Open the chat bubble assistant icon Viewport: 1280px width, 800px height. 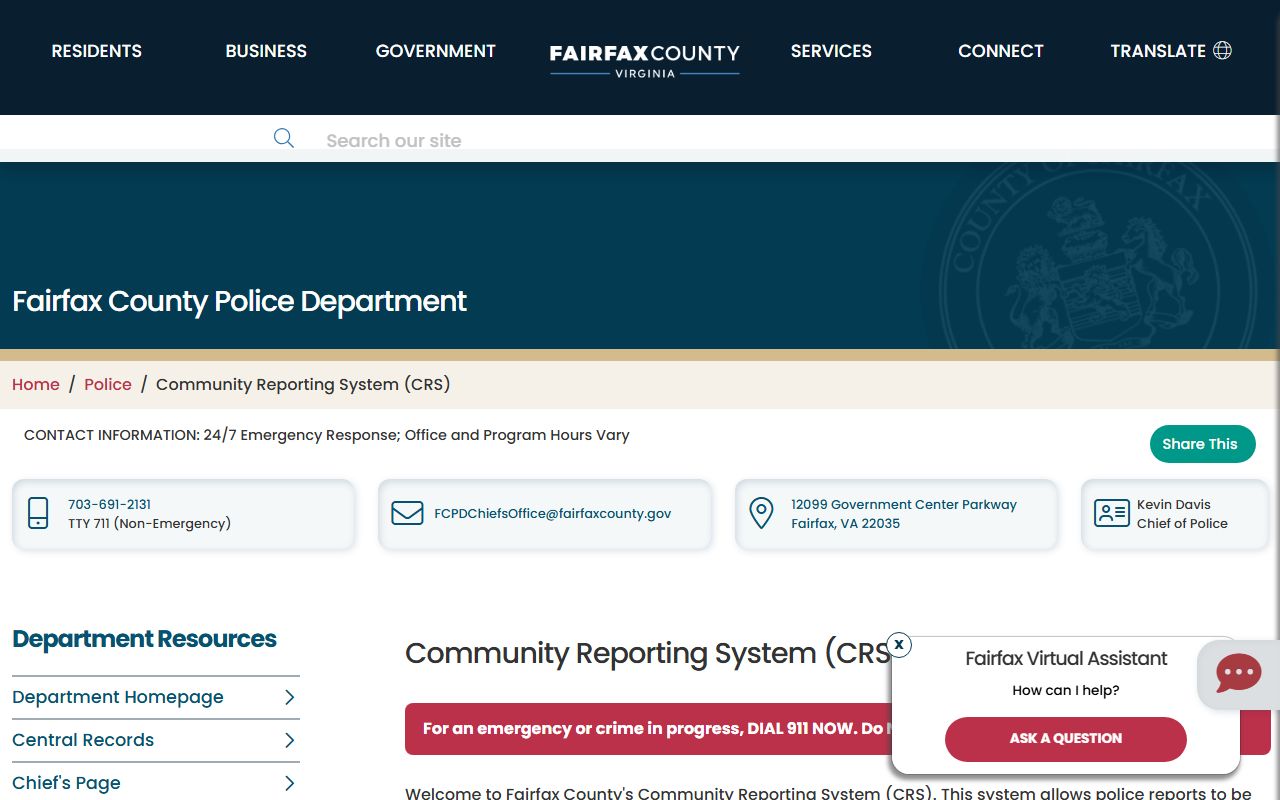(x=1238, y=674)
